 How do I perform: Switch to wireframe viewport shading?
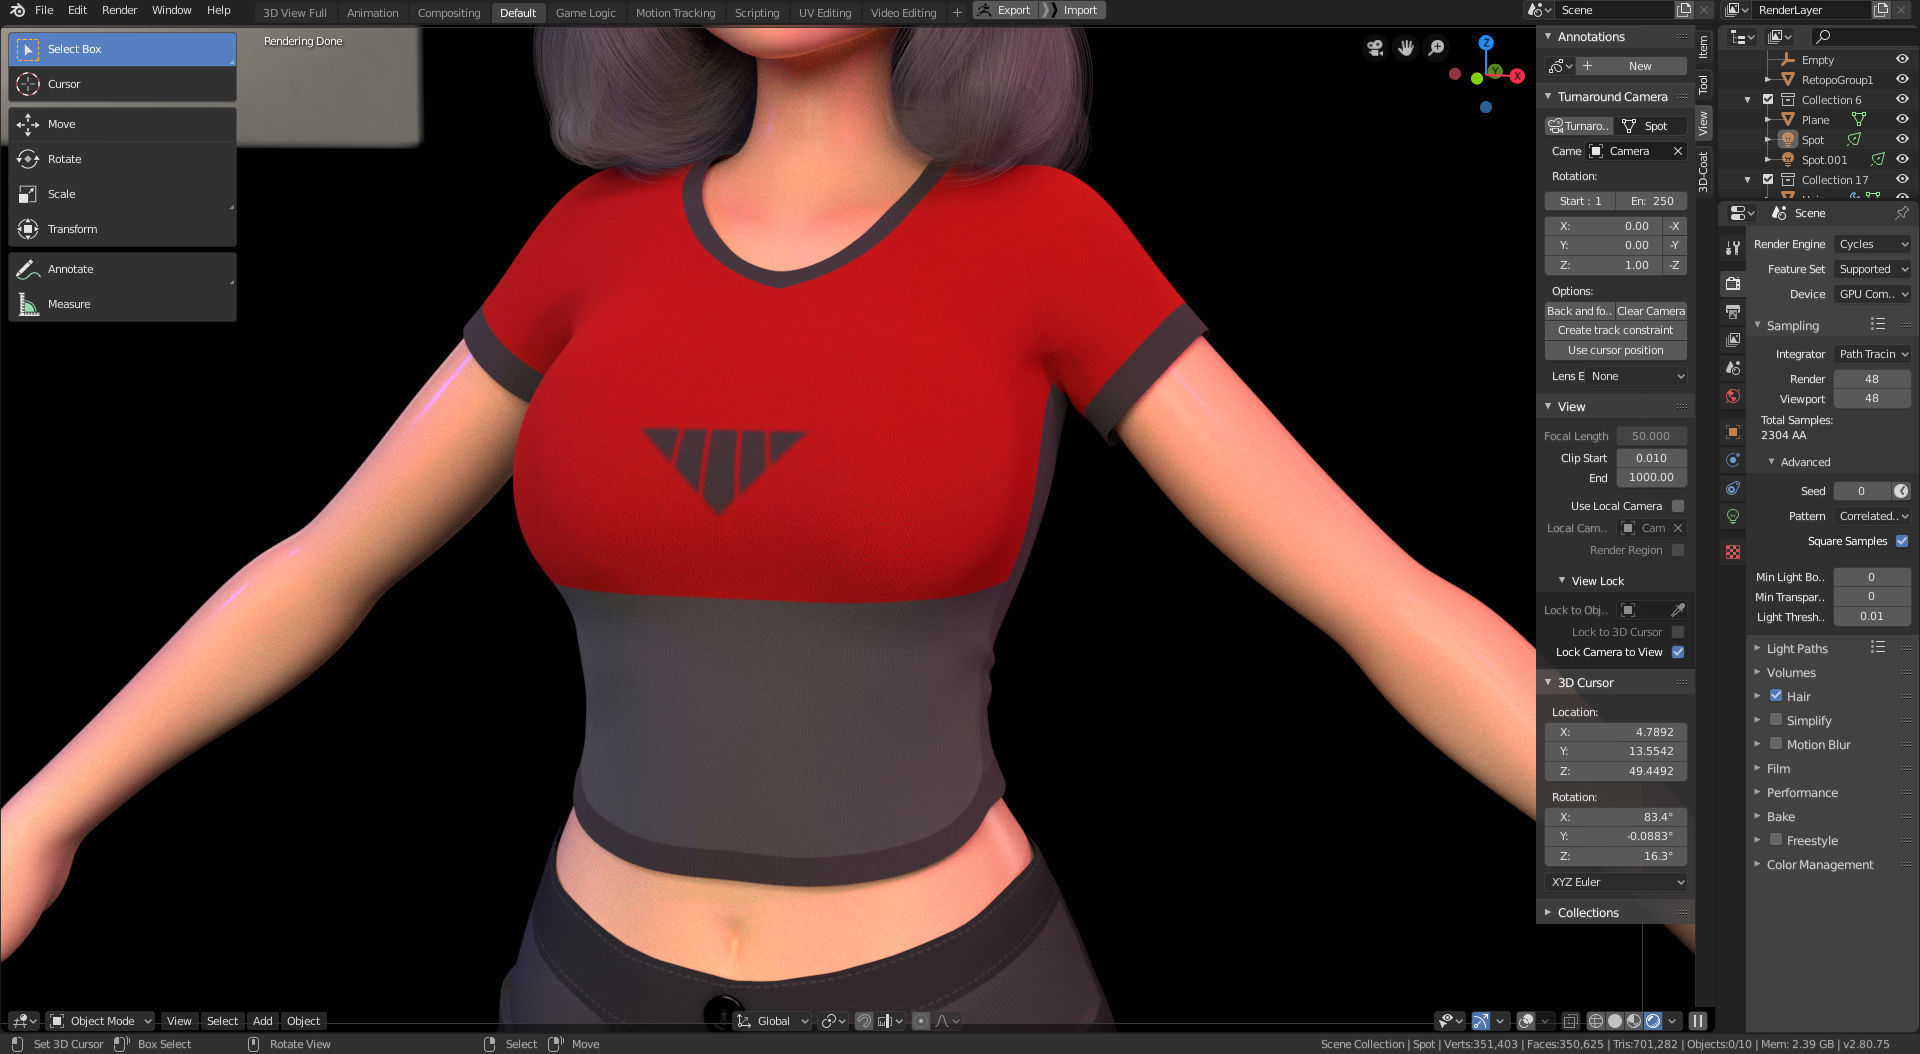(1596, 1021)
